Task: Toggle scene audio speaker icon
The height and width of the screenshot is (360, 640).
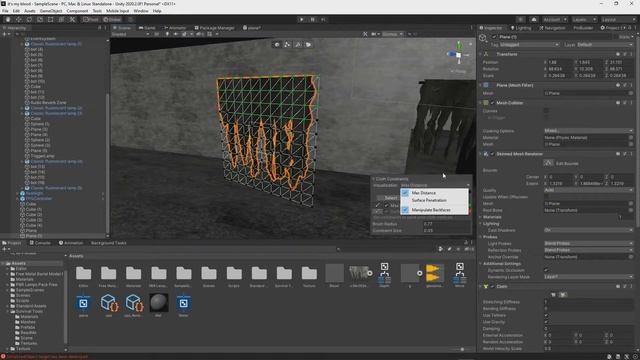Action: 176,34
